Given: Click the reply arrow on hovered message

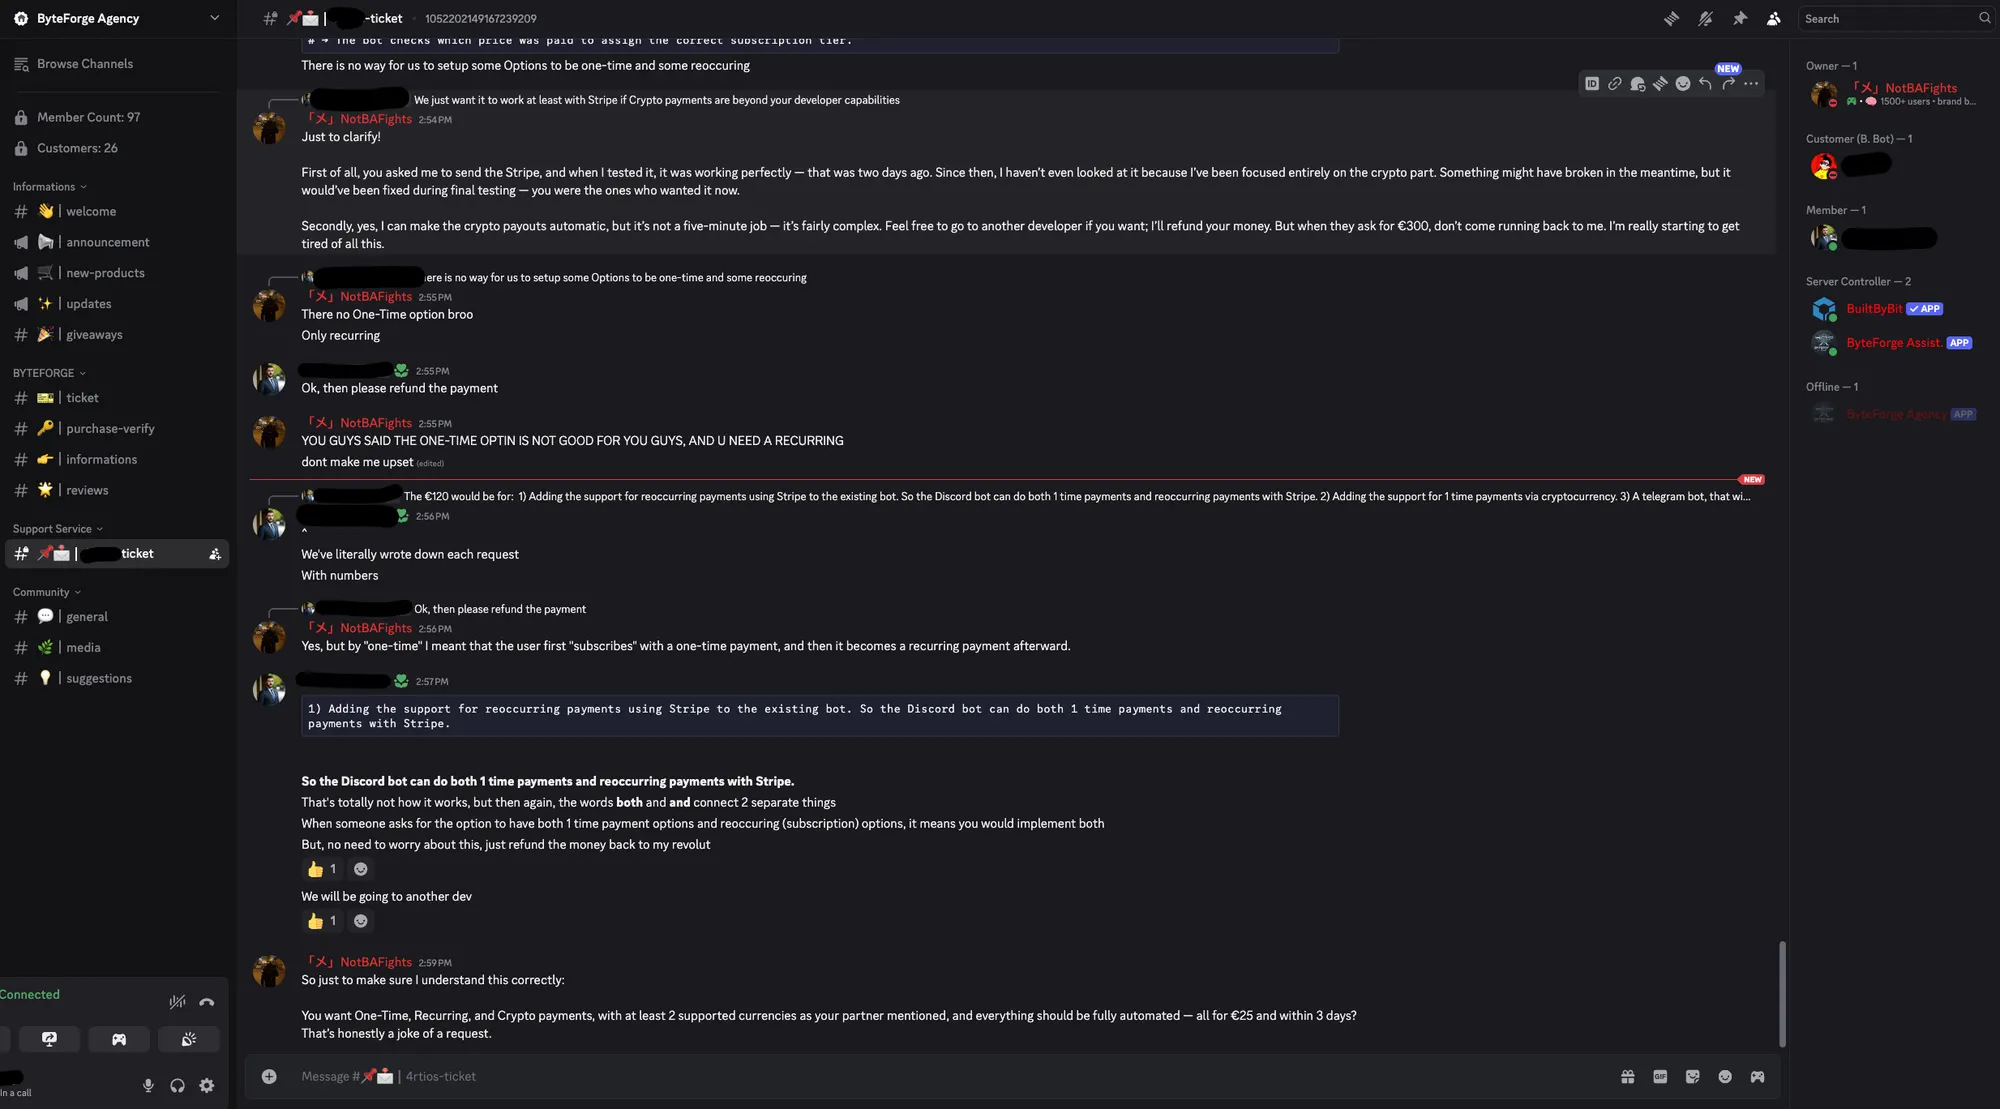Looking at the screenshot, I should tap(1705, 84).
